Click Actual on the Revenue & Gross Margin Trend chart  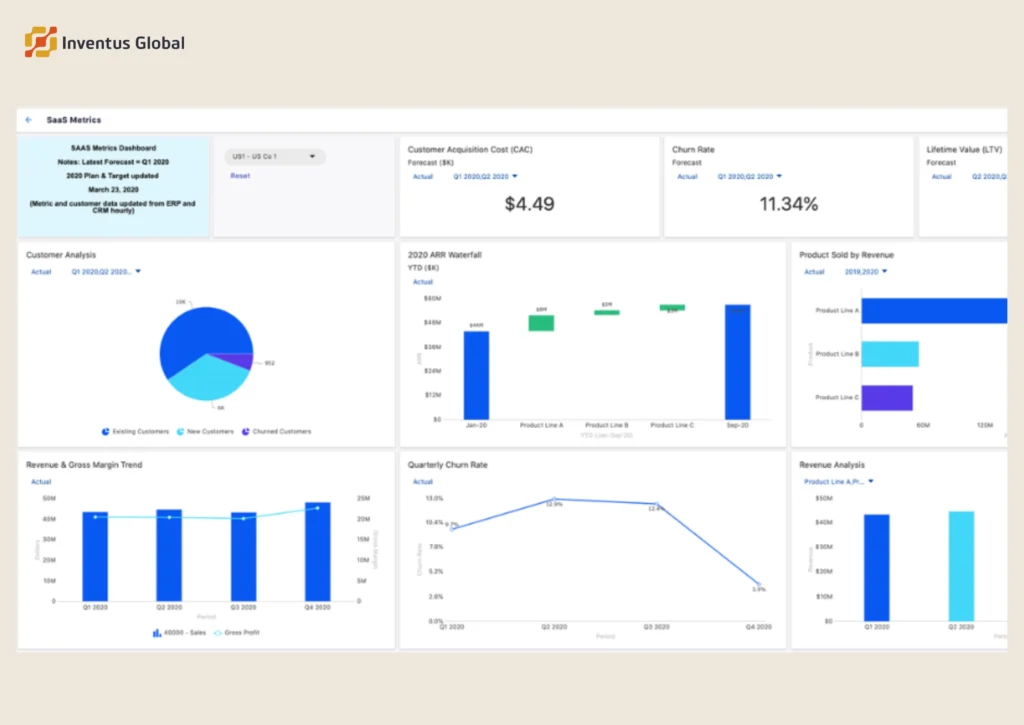click(40, 481)
